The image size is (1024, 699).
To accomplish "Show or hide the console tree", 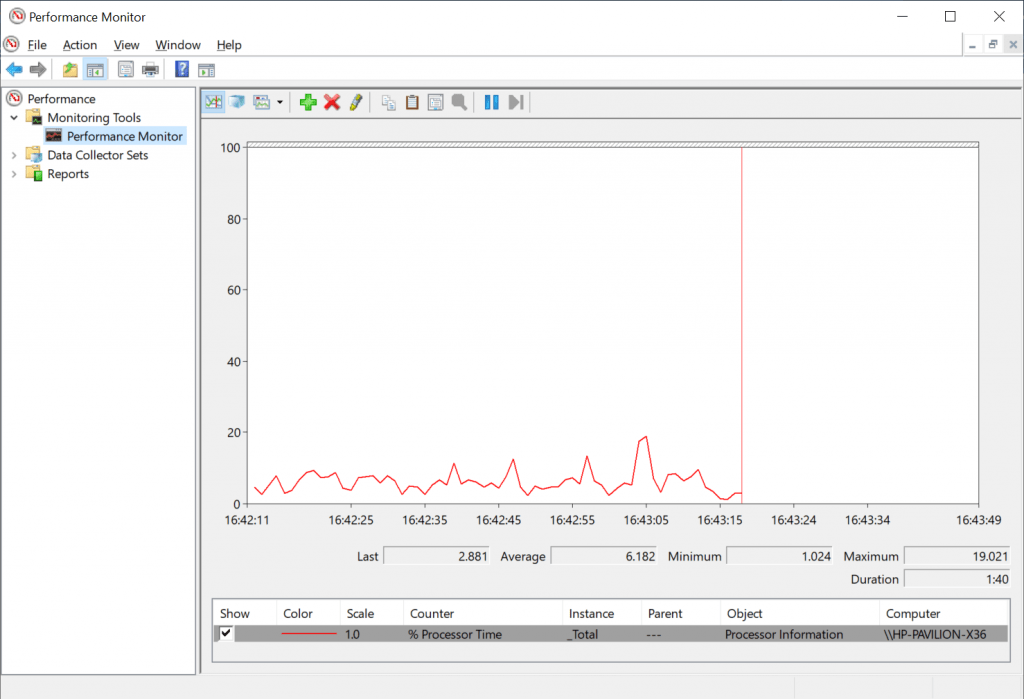I will coord(94,68).
